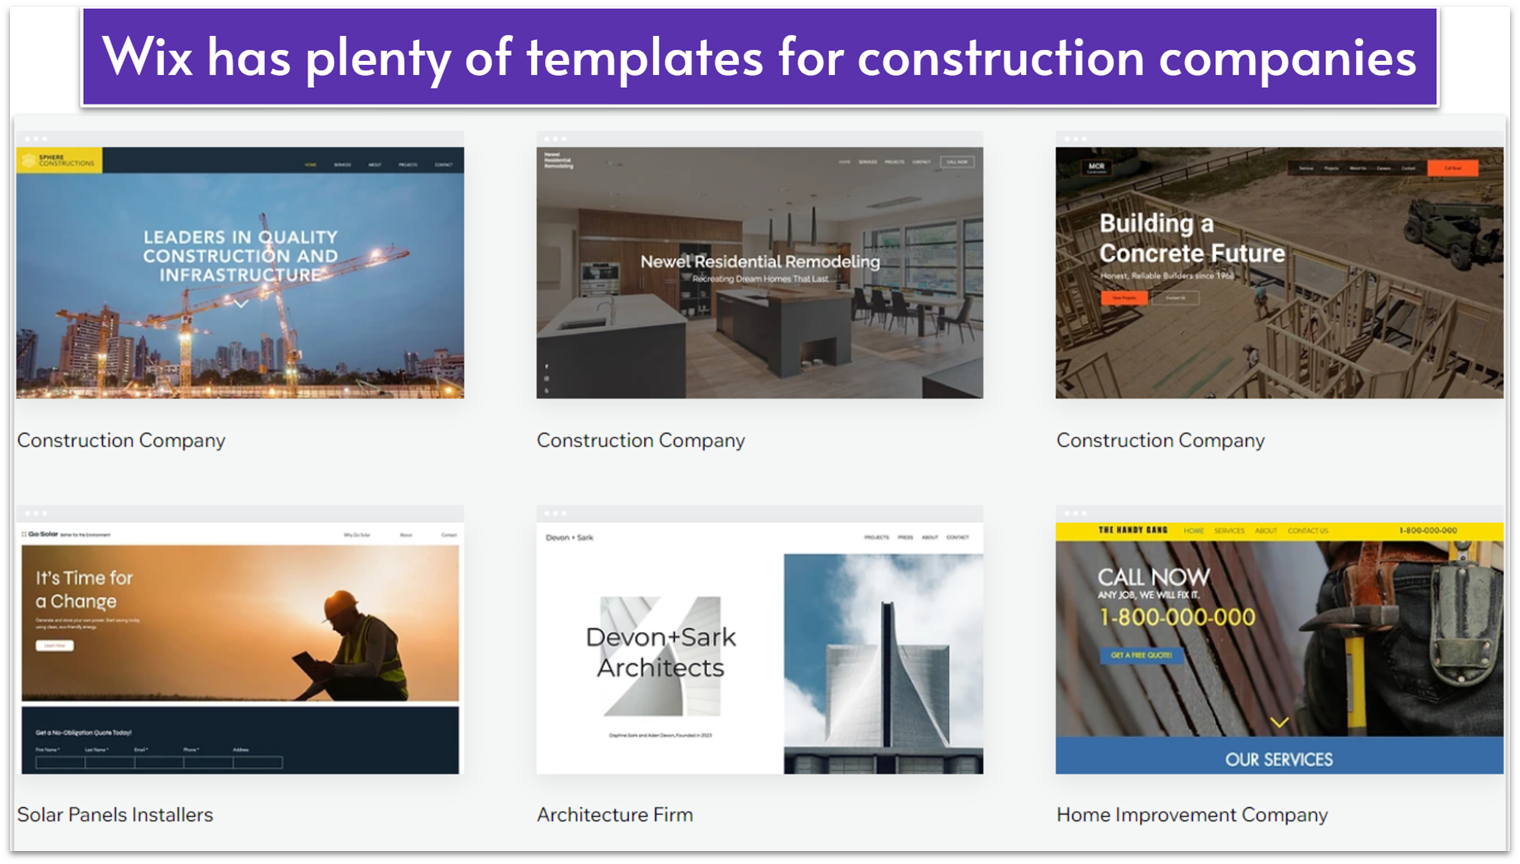Click the Go Solar logo
Image resolution: width=1520 pixels, height=864 pixels.
tap(43, 533)
